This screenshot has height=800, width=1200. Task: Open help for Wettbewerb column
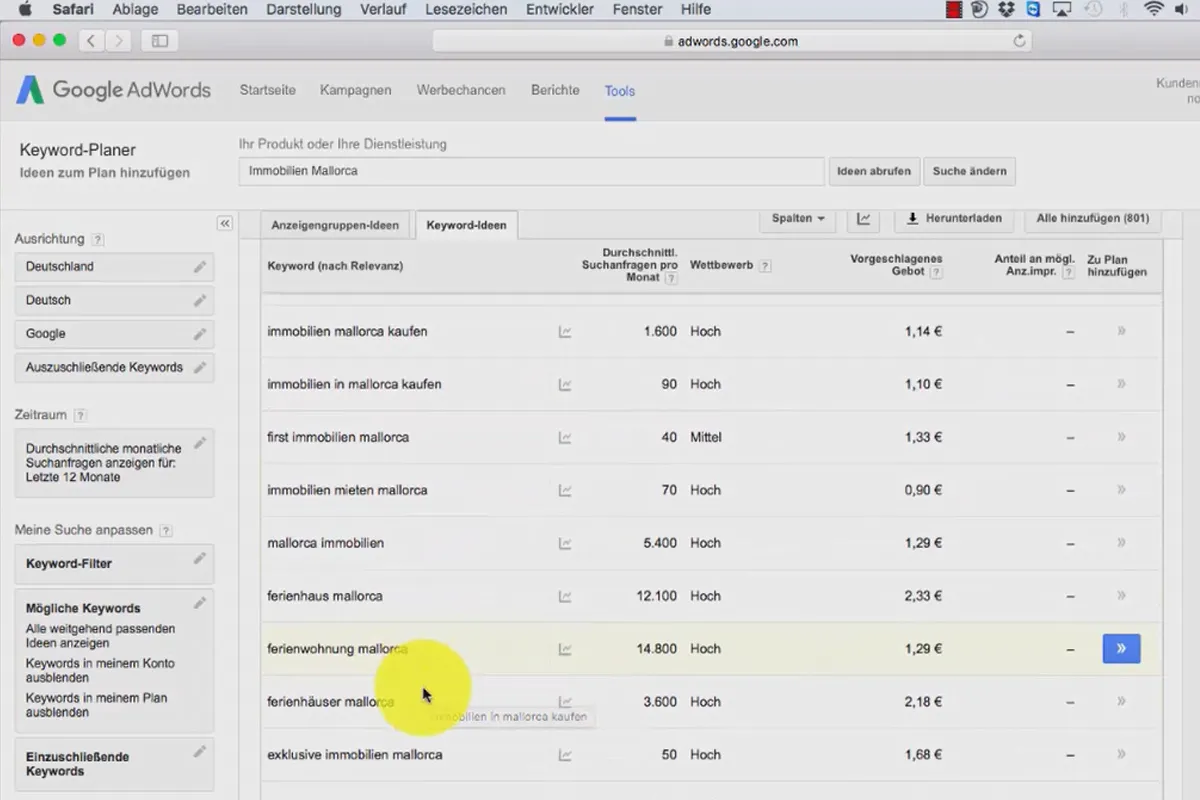pos(765,266)
